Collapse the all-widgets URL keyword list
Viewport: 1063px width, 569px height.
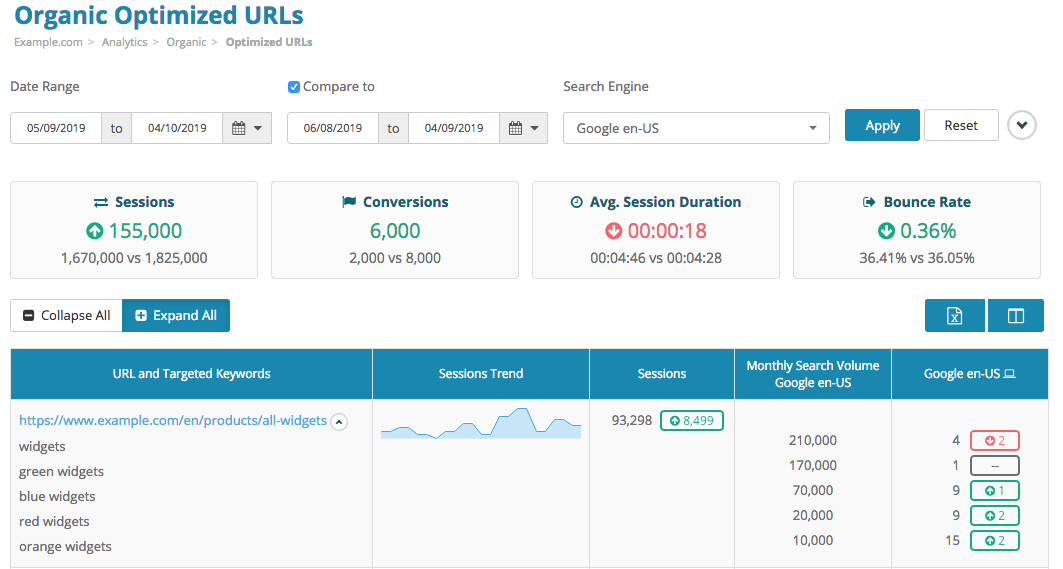(339, 422)
